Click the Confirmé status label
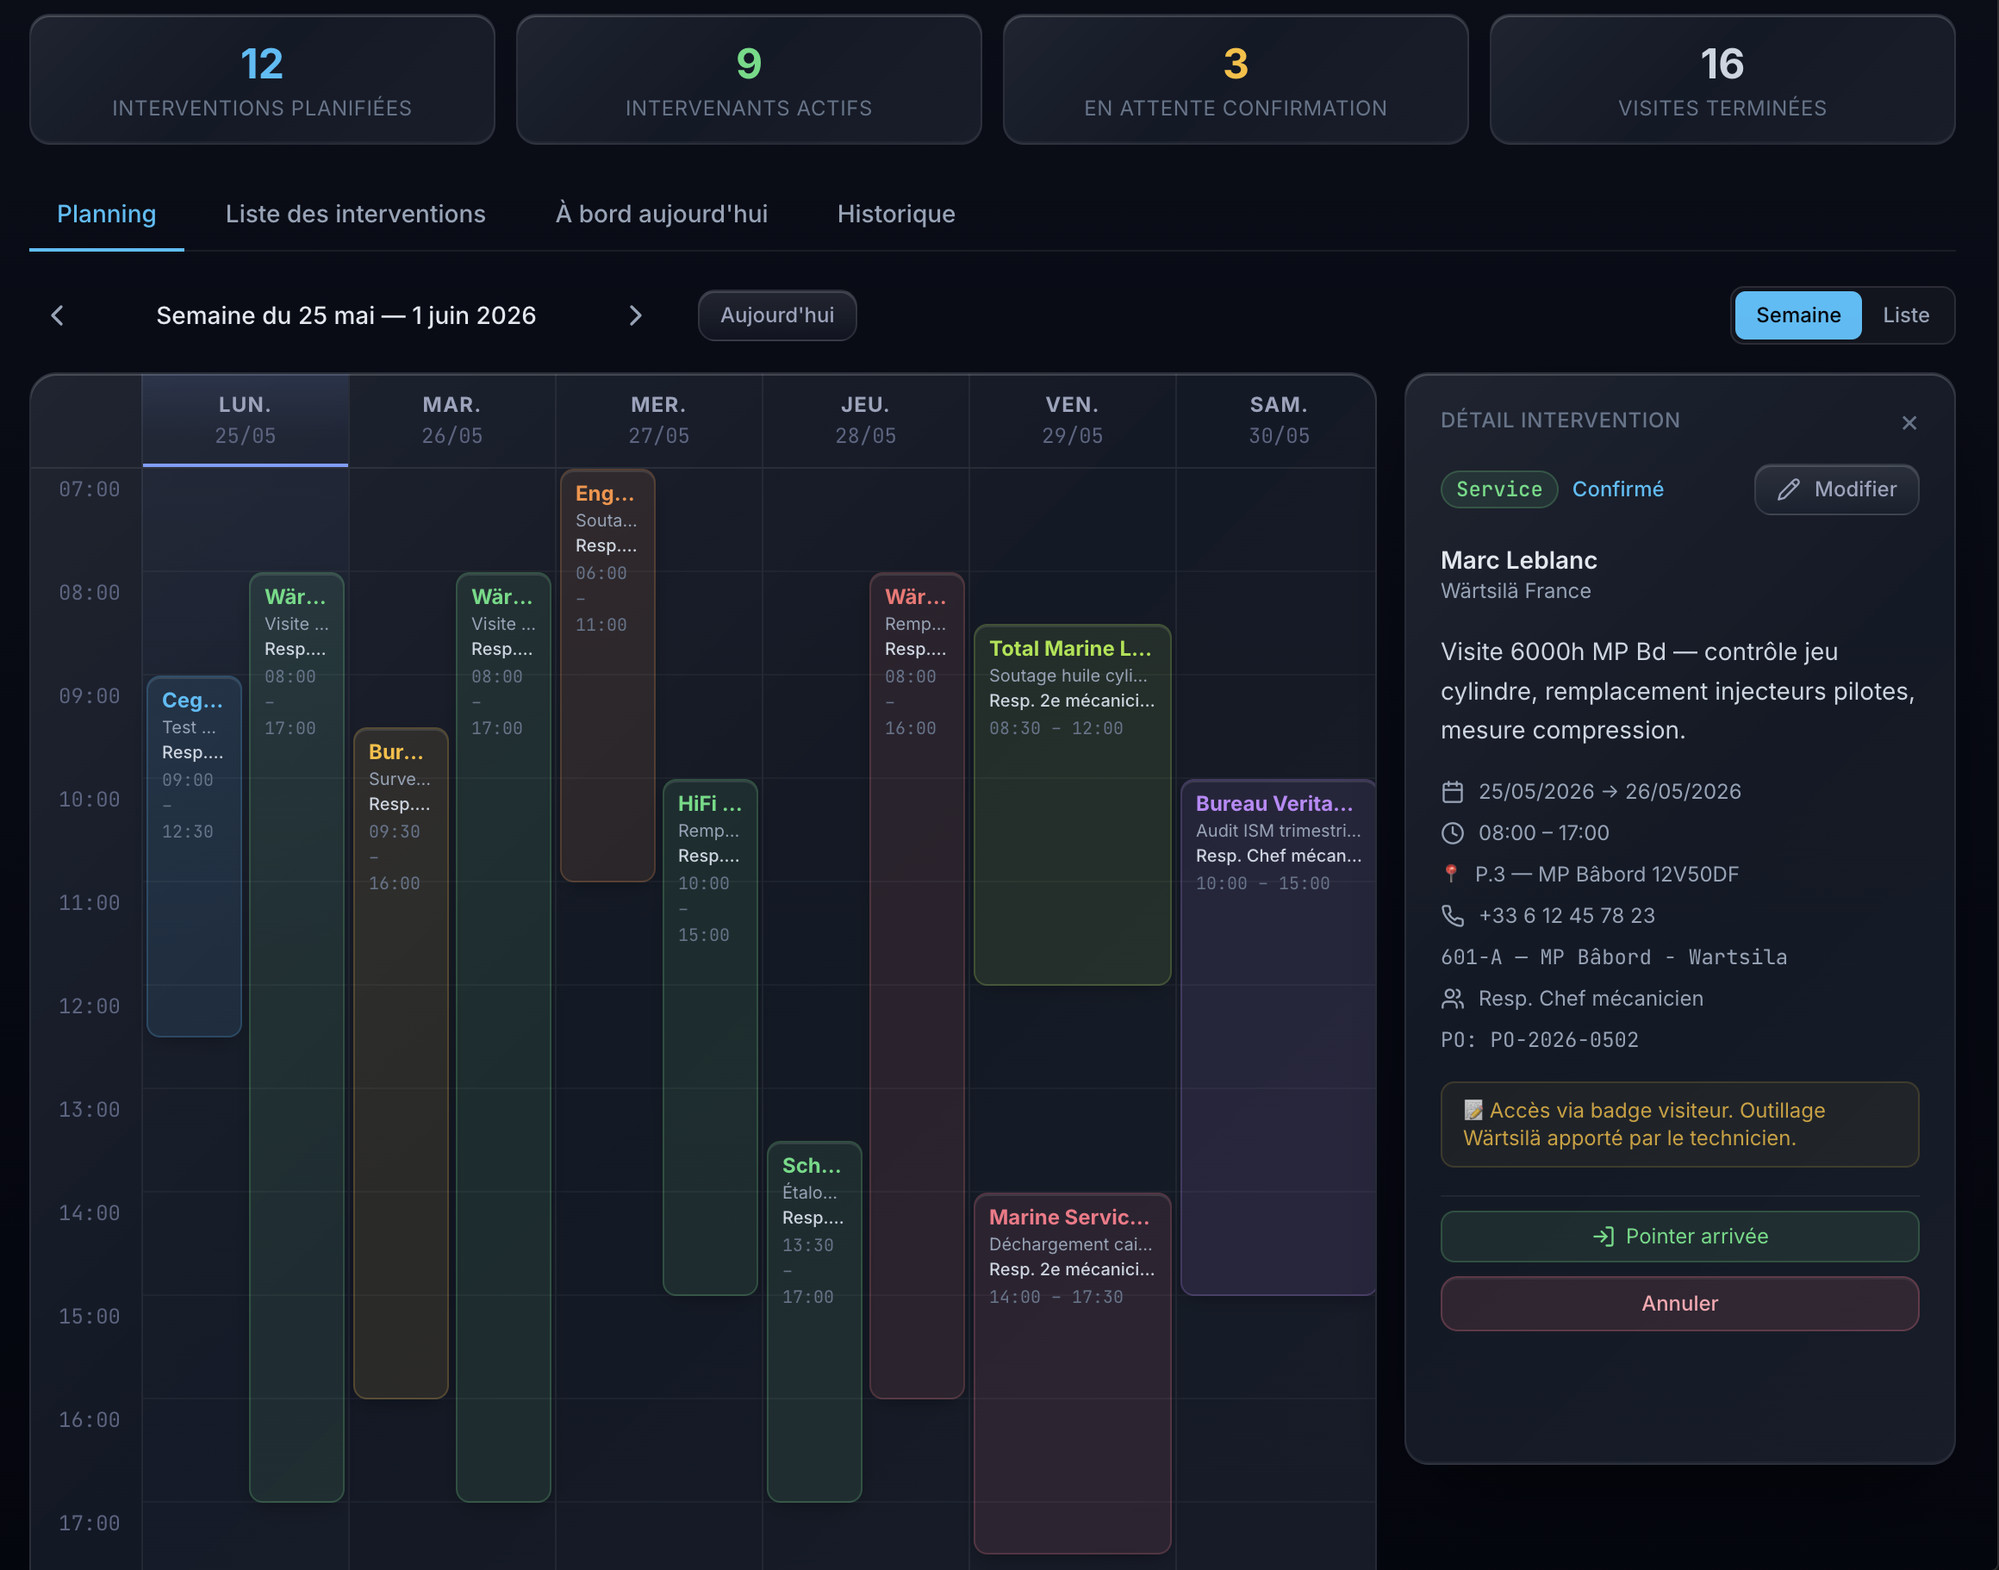Viewport: 1999px width, 1570px height. [x=1617, y=489]
